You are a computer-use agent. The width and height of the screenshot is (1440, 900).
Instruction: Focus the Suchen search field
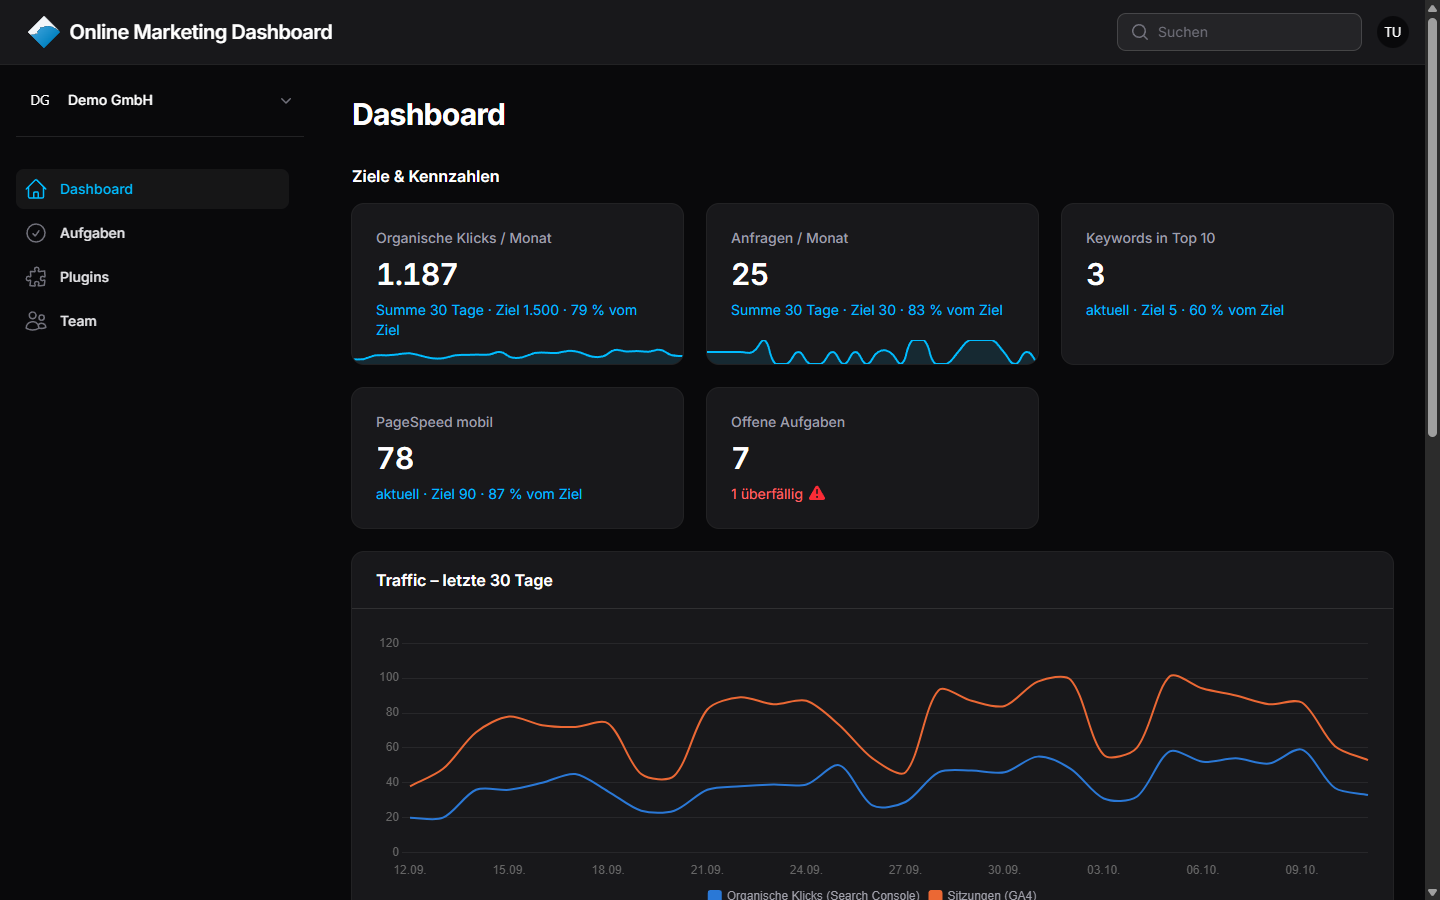[1239, 32]
